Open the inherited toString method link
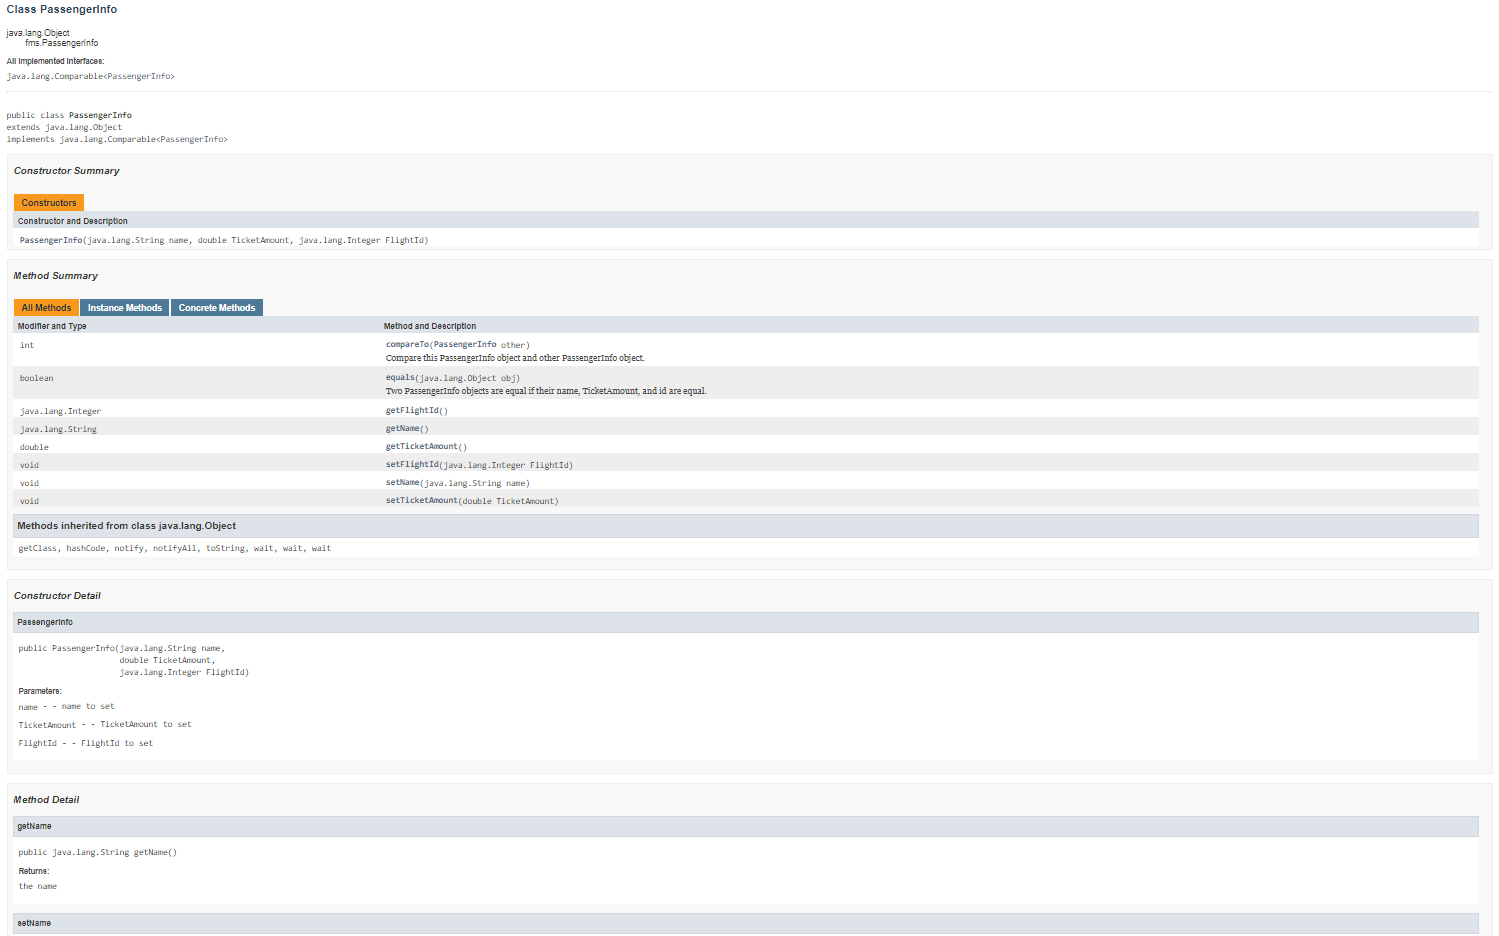The image size is (1499, 936). (x=226, y=547)
